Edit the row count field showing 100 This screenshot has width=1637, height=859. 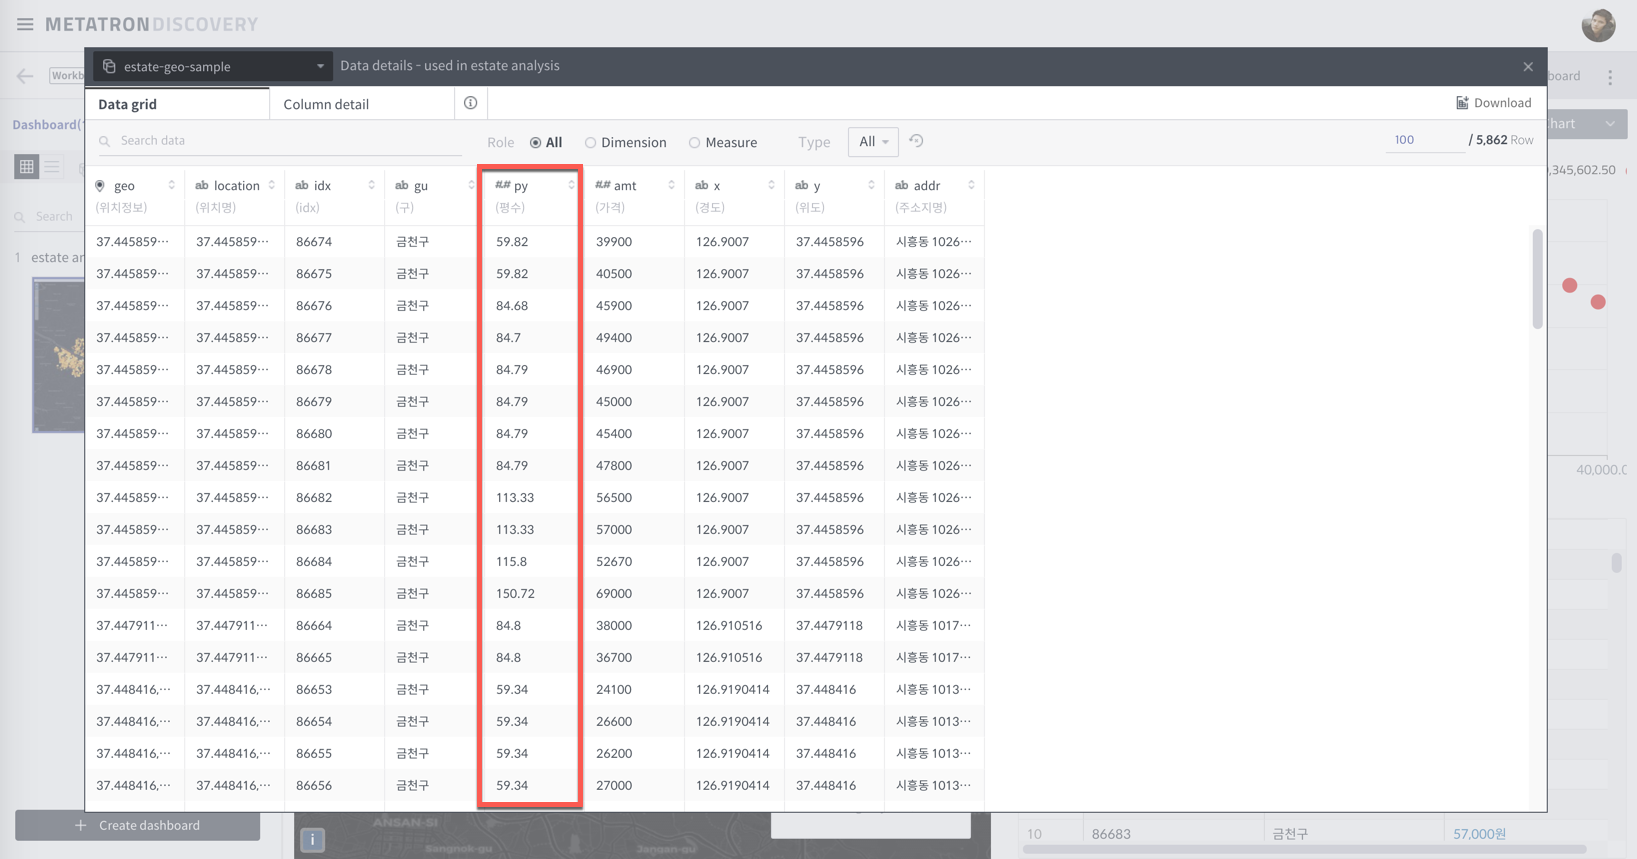pos(1424,140)
